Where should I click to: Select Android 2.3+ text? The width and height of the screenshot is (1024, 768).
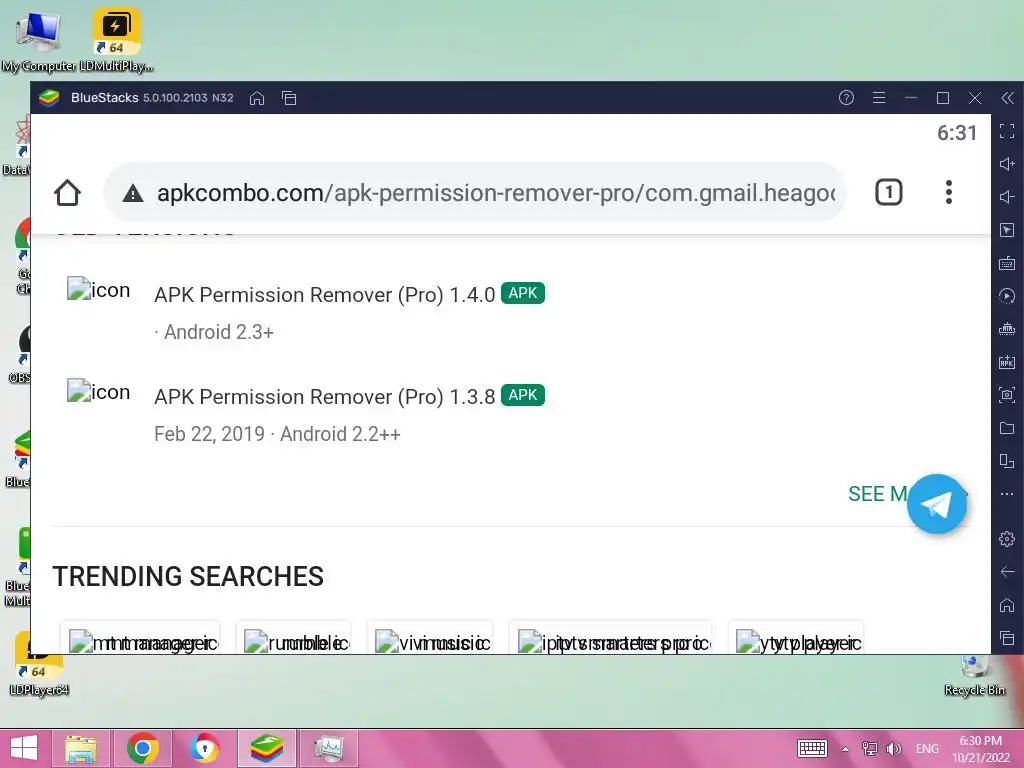tap(219, 332)
